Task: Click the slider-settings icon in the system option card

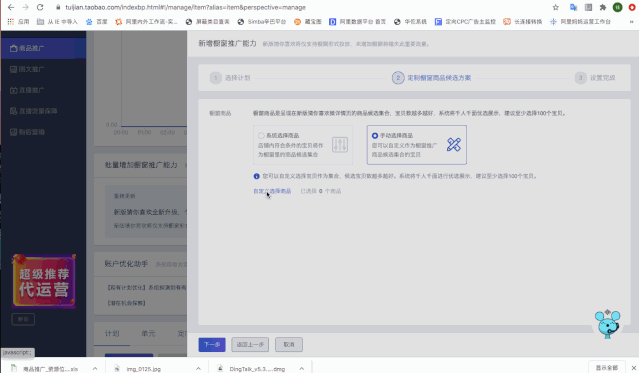Action: point(340,145)
